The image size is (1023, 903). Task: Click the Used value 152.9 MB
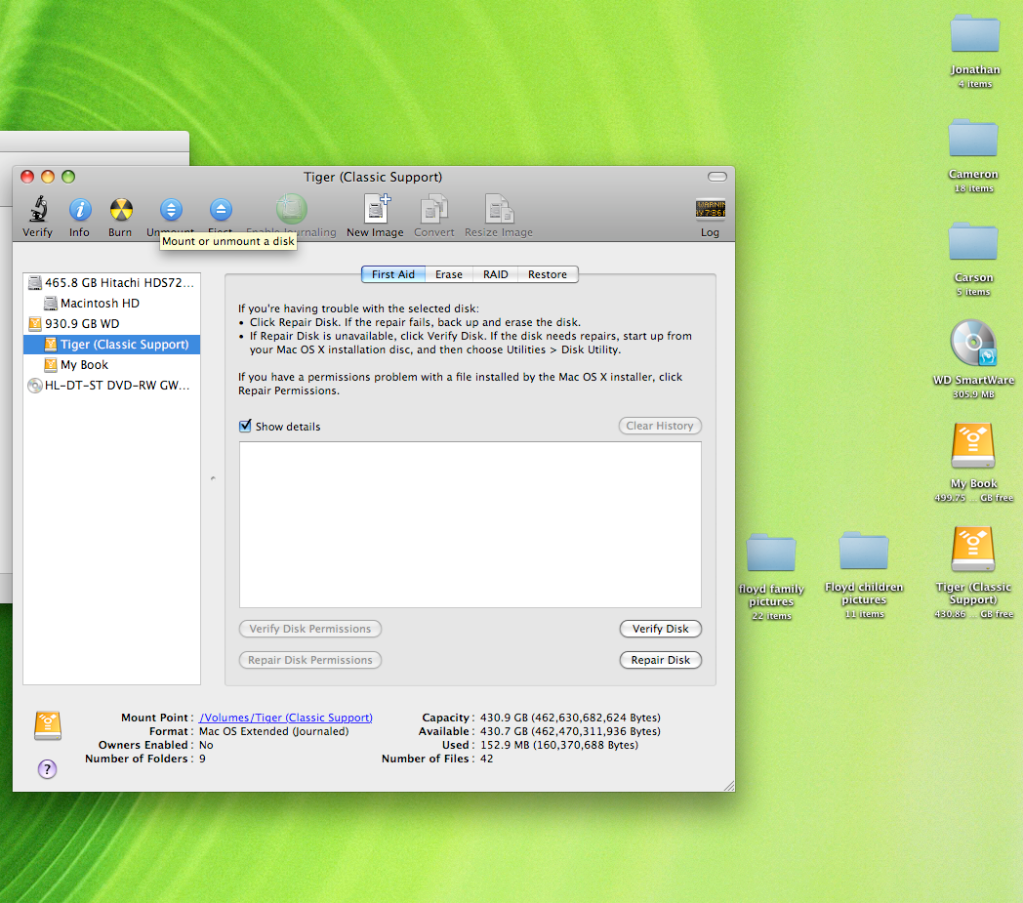[x=559, y=745]
